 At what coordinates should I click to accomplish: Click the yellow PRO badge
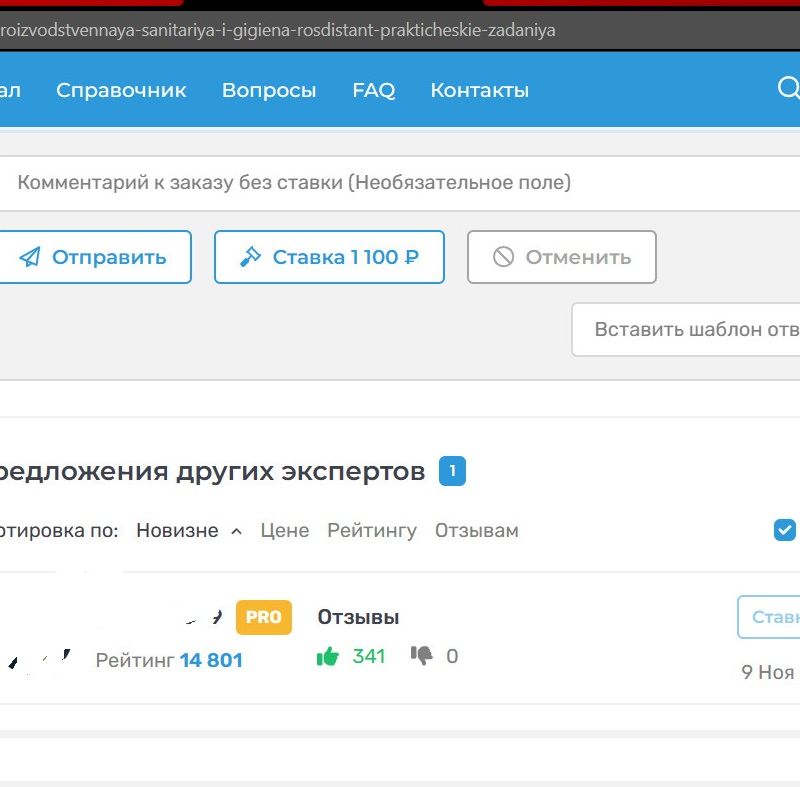pyautogui.click(x=263, y=617)
